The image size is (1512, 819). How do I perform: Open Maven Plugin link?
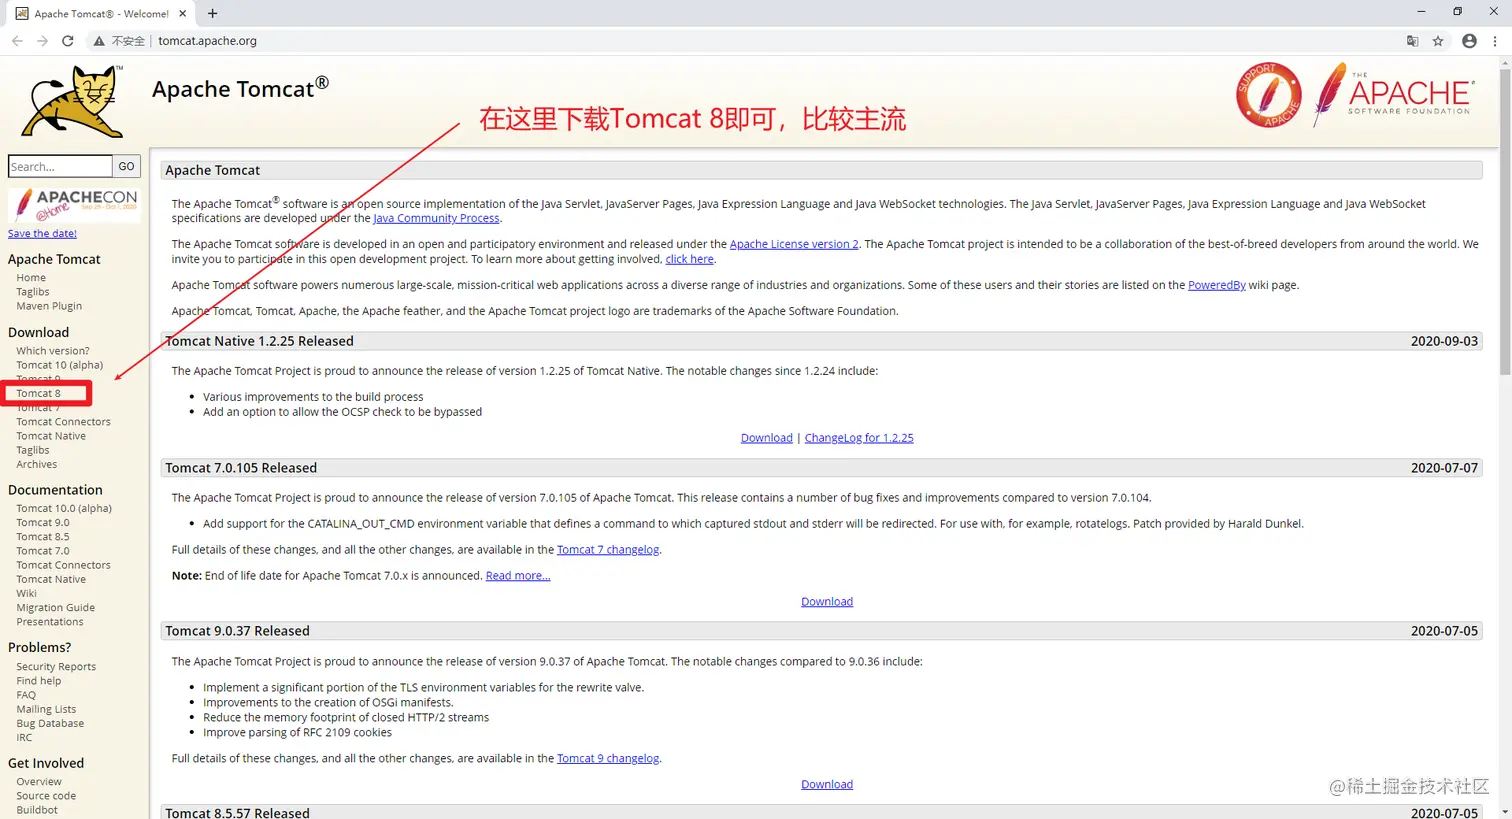pyautogui.click(x=49, y=306)
